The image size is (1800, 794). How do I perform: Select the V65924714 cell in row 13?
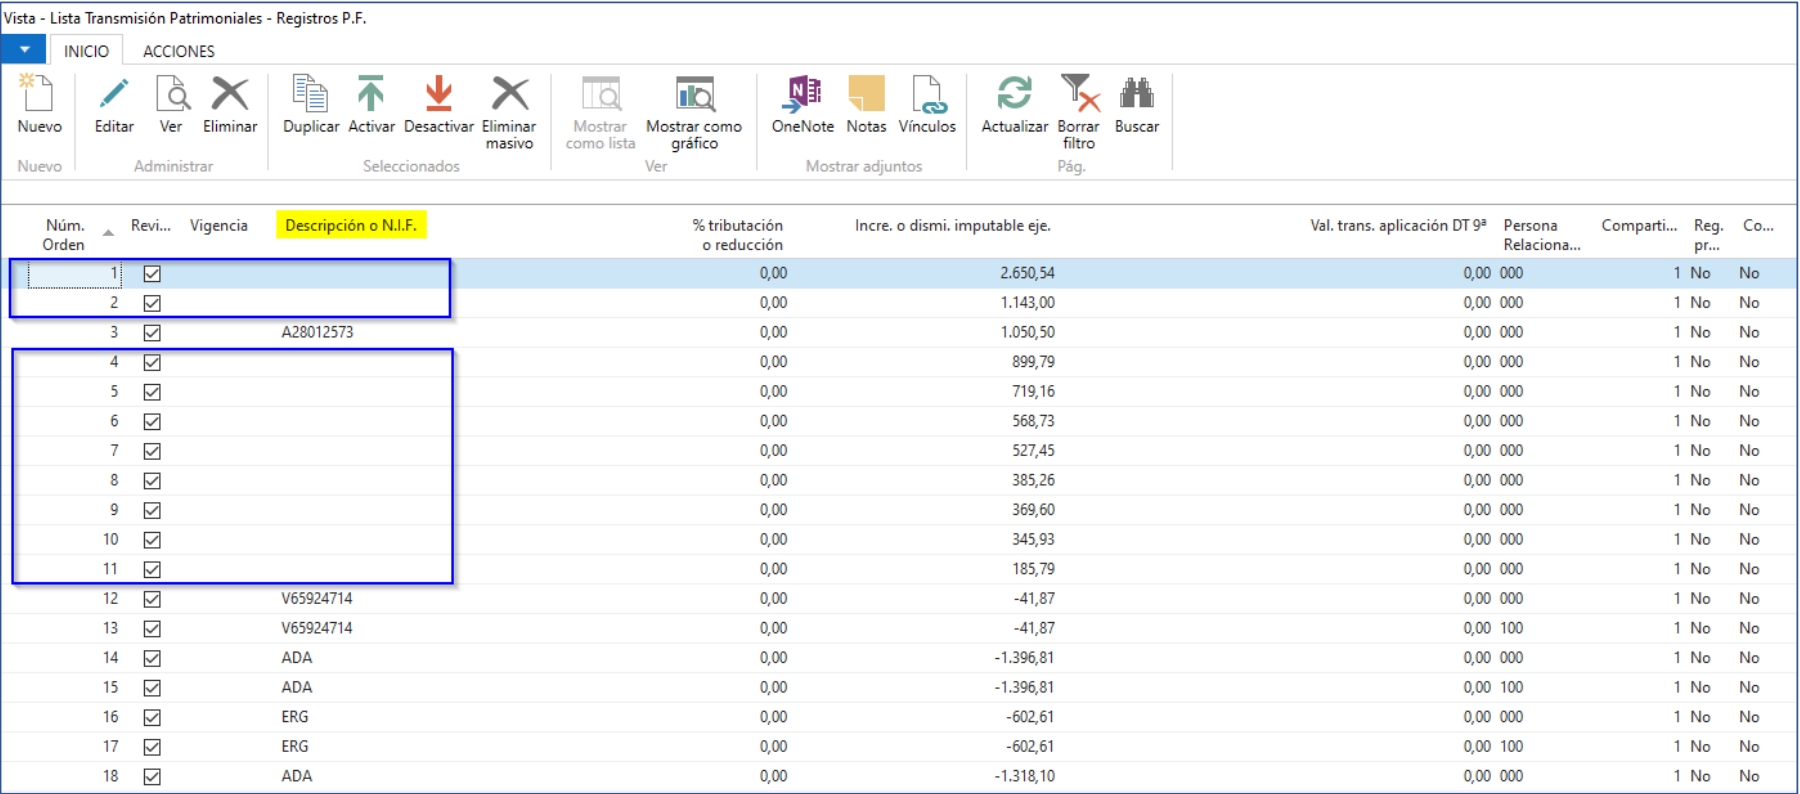317,628
